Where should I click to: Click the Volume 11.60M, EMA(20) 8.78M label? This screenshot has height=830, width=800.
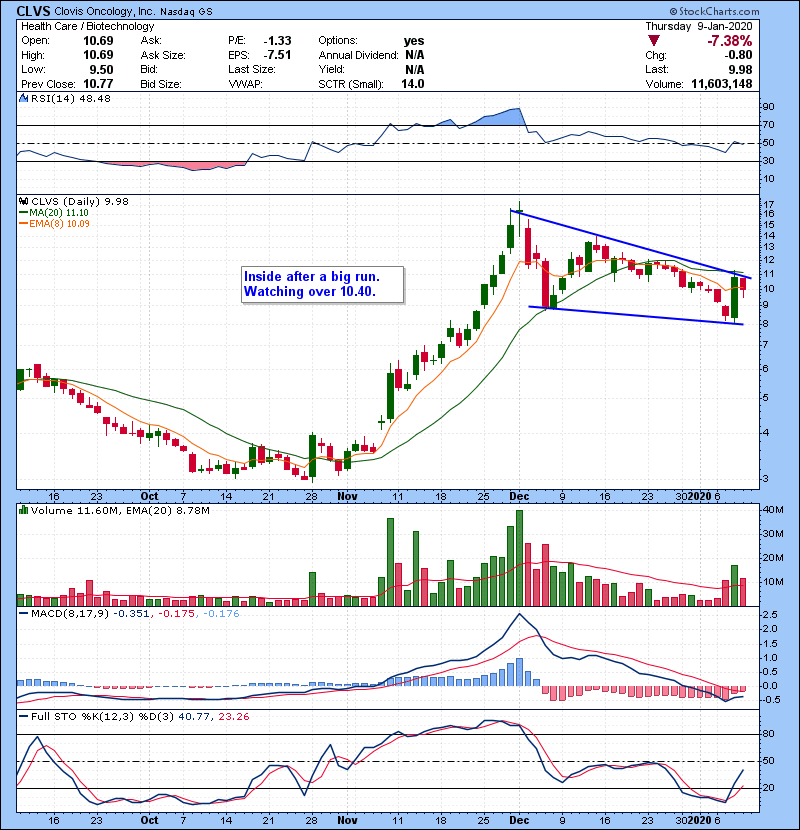[120, 510]
